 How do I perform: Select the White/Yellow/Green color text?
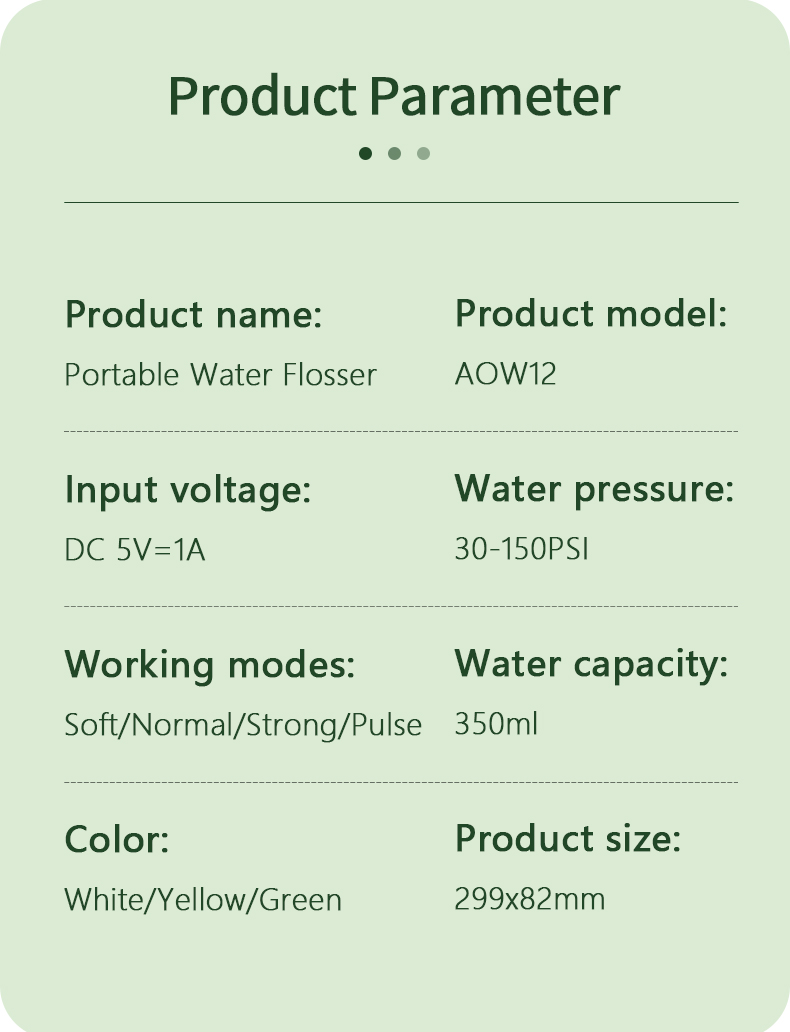pyautogui.click(x=203, y=899)
